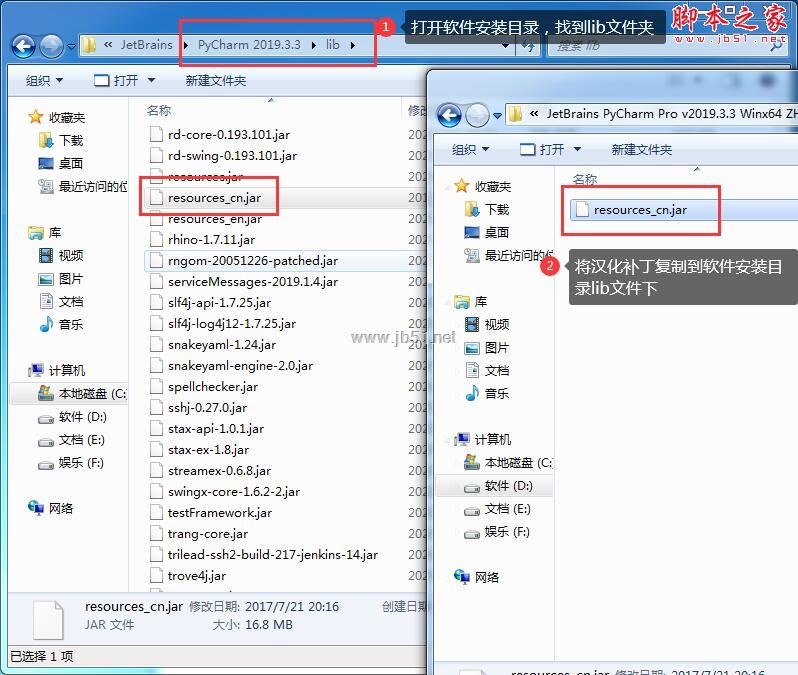Click the lib breadcrumb segment
Screen dimensions: 798x675
coord(332,45)
